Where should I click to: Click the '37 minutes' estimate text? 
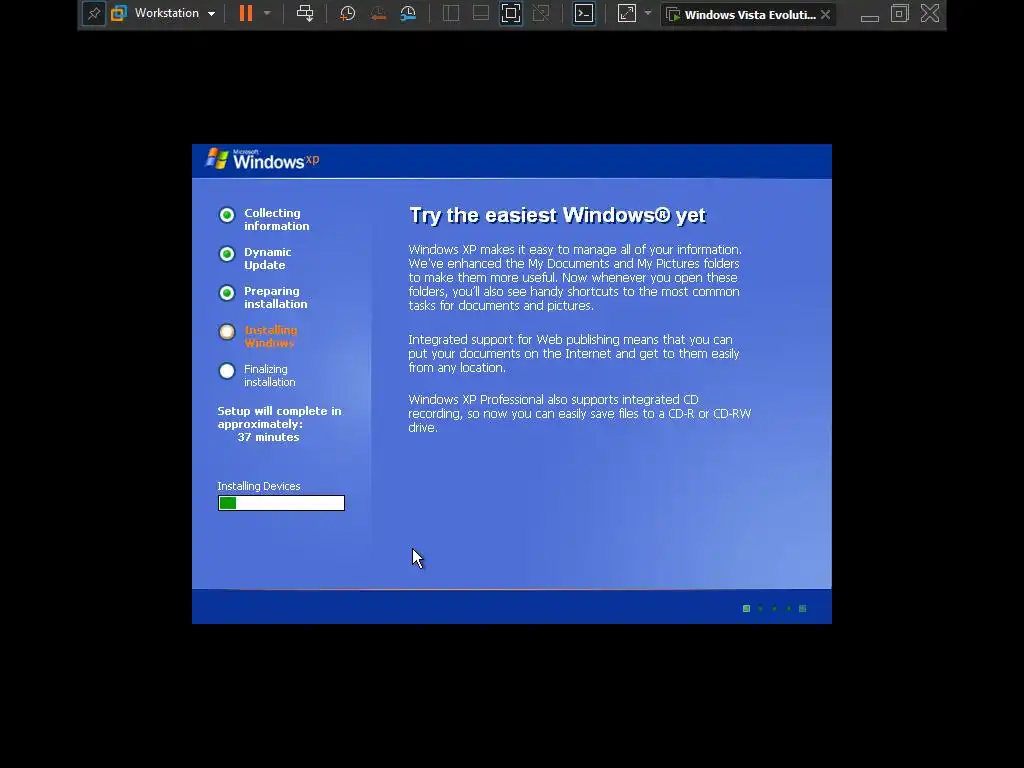click(268, 437)
